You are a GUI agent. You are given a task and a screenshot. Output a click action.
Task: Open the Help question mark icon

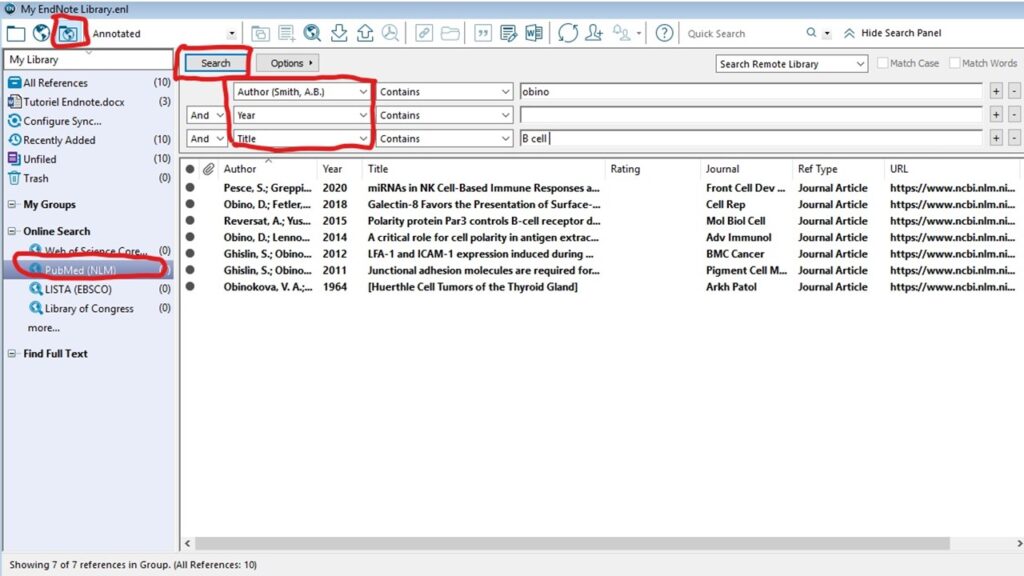point(664,33)
